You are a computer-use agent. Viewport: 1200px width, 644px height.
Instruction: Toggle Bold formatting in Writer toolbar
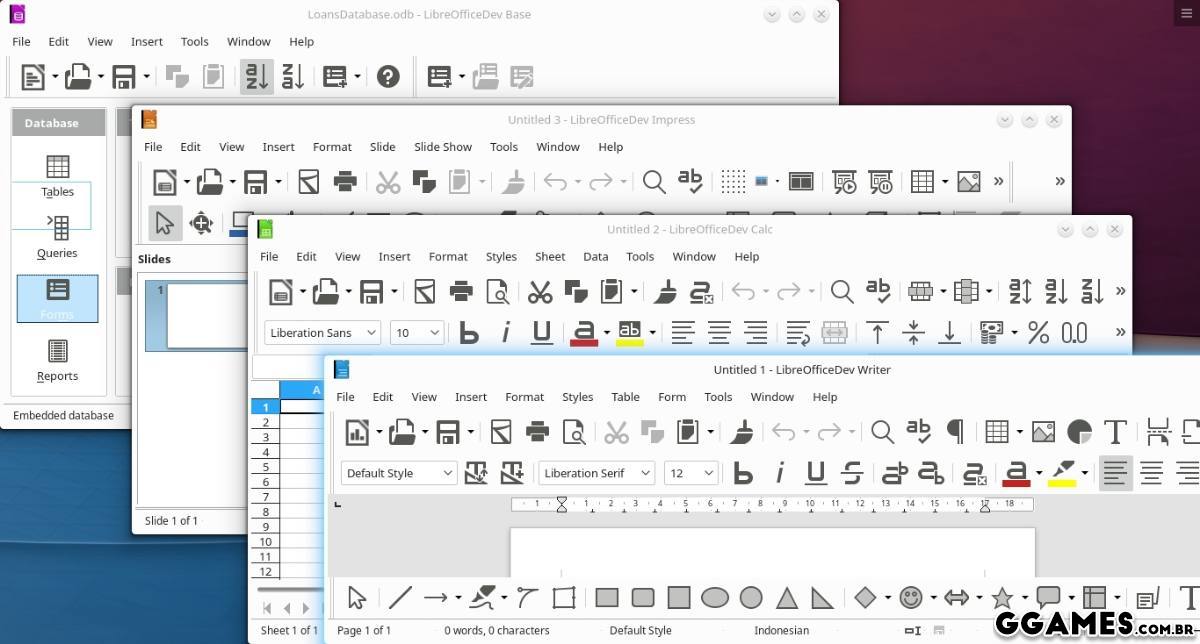point(743,473)
